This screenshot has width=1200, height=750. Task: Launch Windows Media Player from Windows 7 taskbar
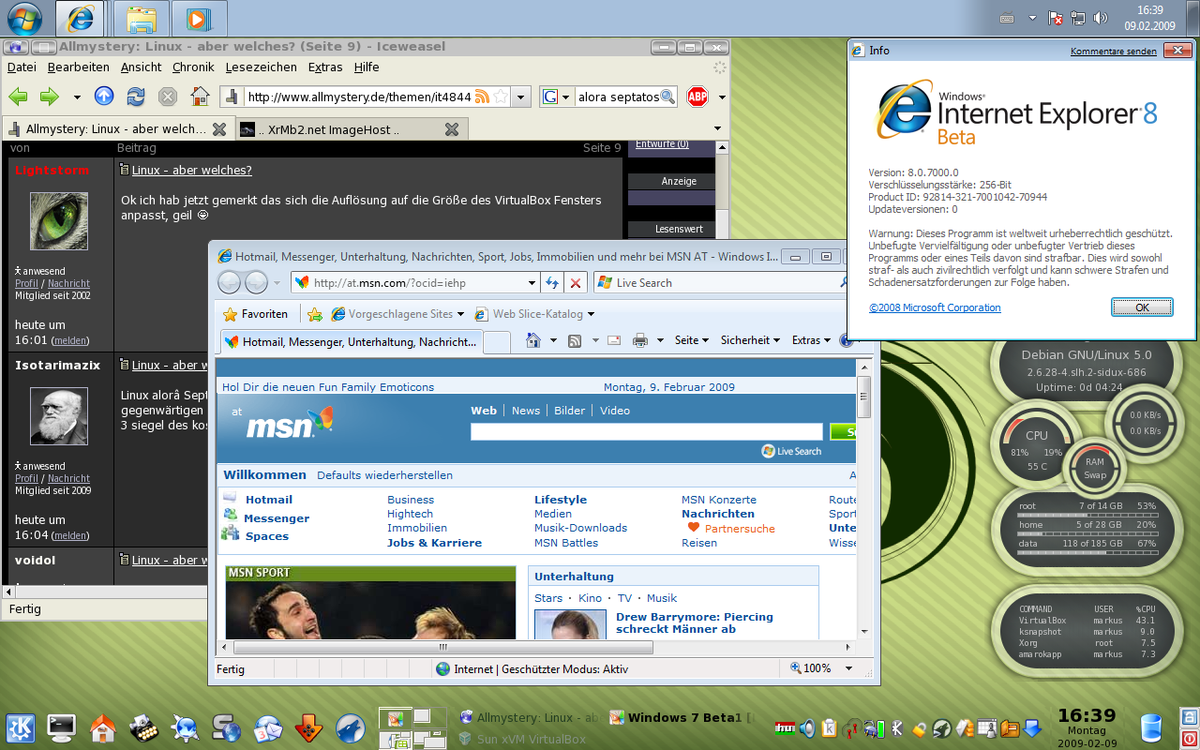[198, 18]
